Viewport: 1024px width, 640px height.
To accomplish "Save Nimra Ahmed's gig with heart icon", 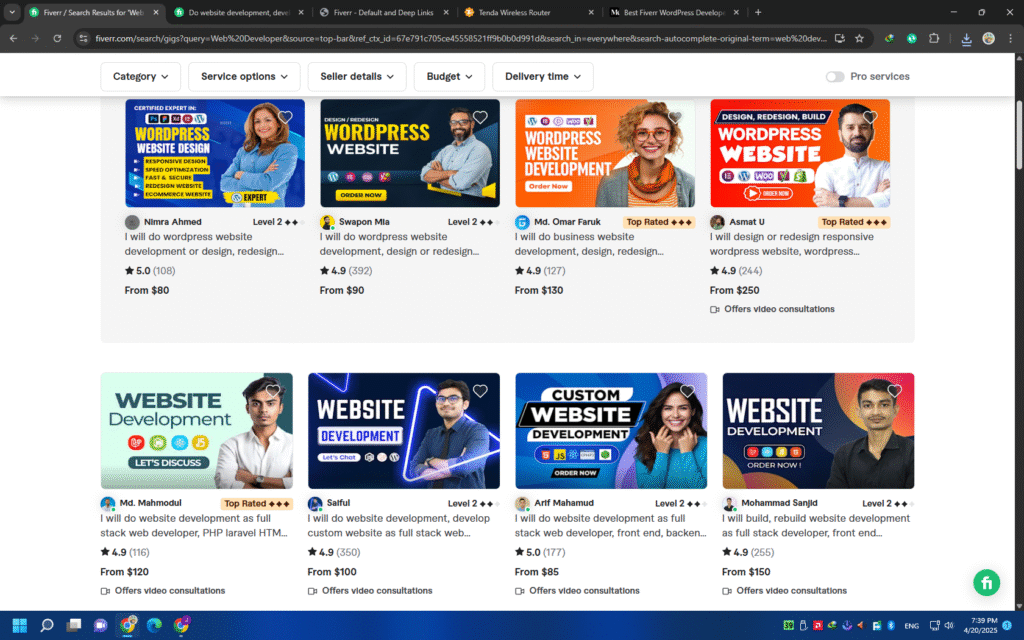I will pos(285,117).
